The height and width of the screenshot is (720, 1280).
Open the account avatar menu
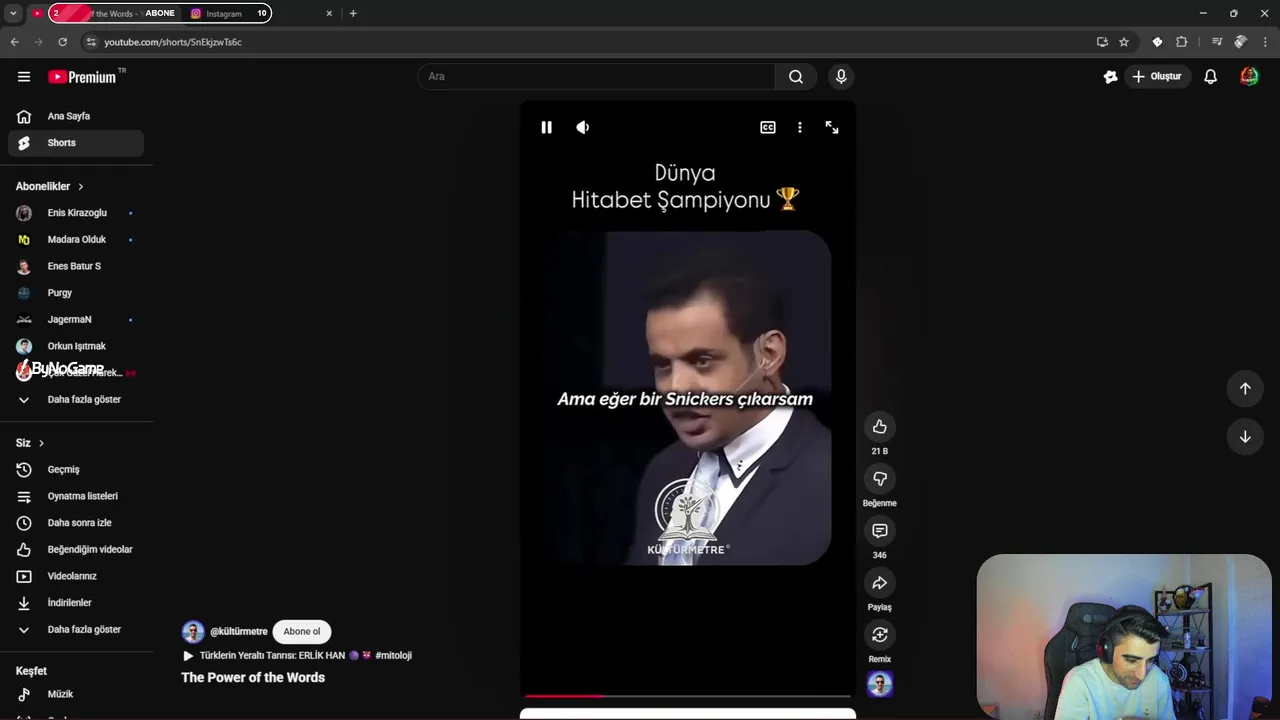click(1249, 77)
